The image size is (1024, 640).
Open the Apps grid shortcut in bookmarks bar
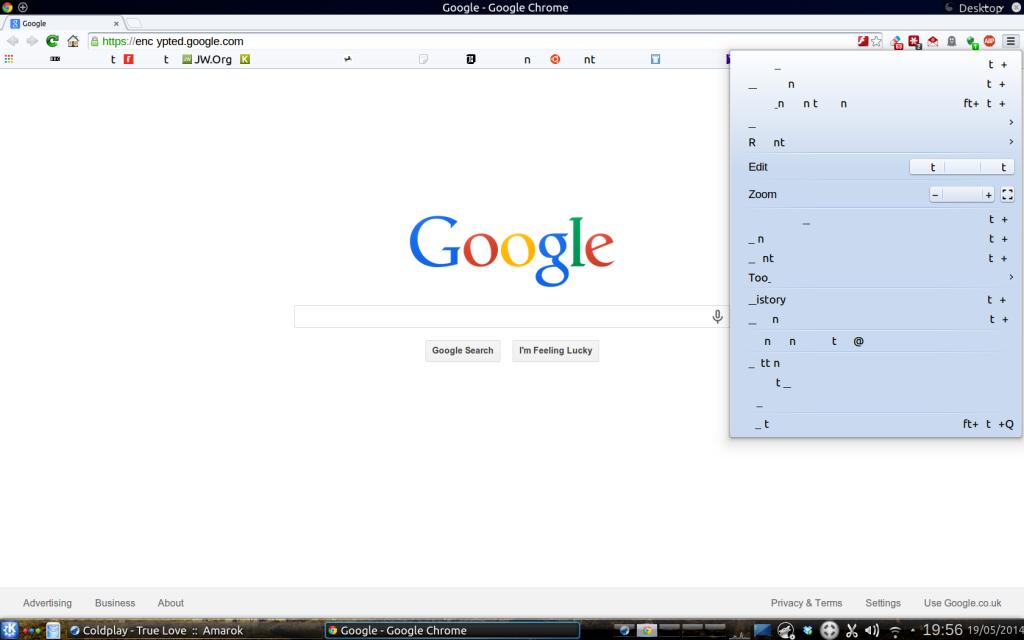pyautogui.click(x=9, y=59)
